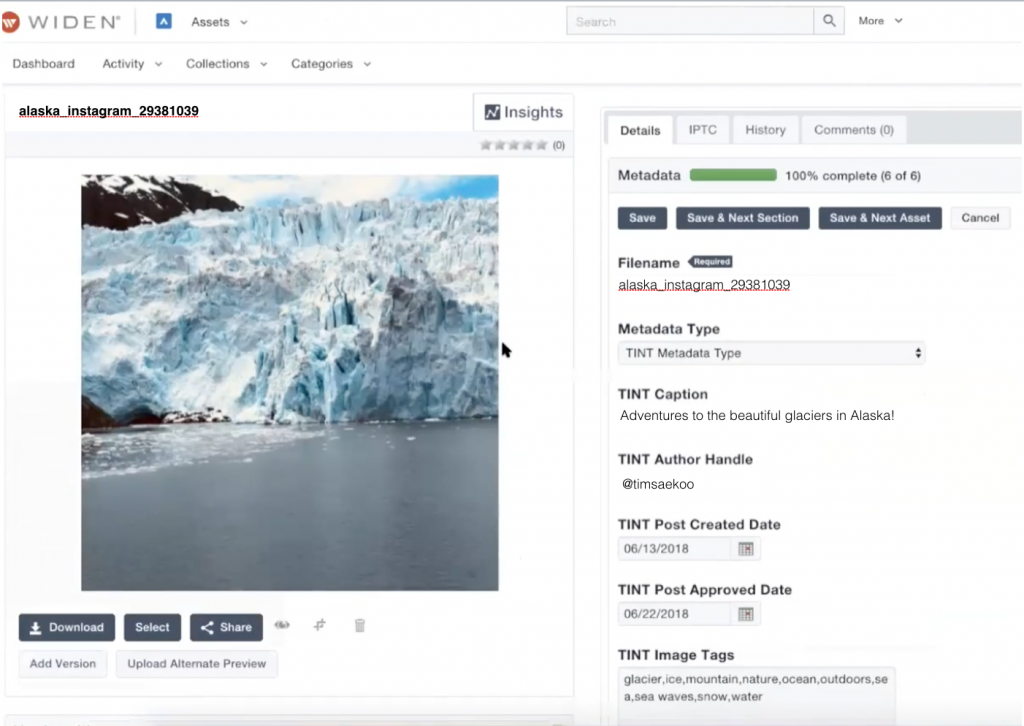Open the Collections menu
The width and height of the screenshot is (1024, 726).
click(227, 63)
